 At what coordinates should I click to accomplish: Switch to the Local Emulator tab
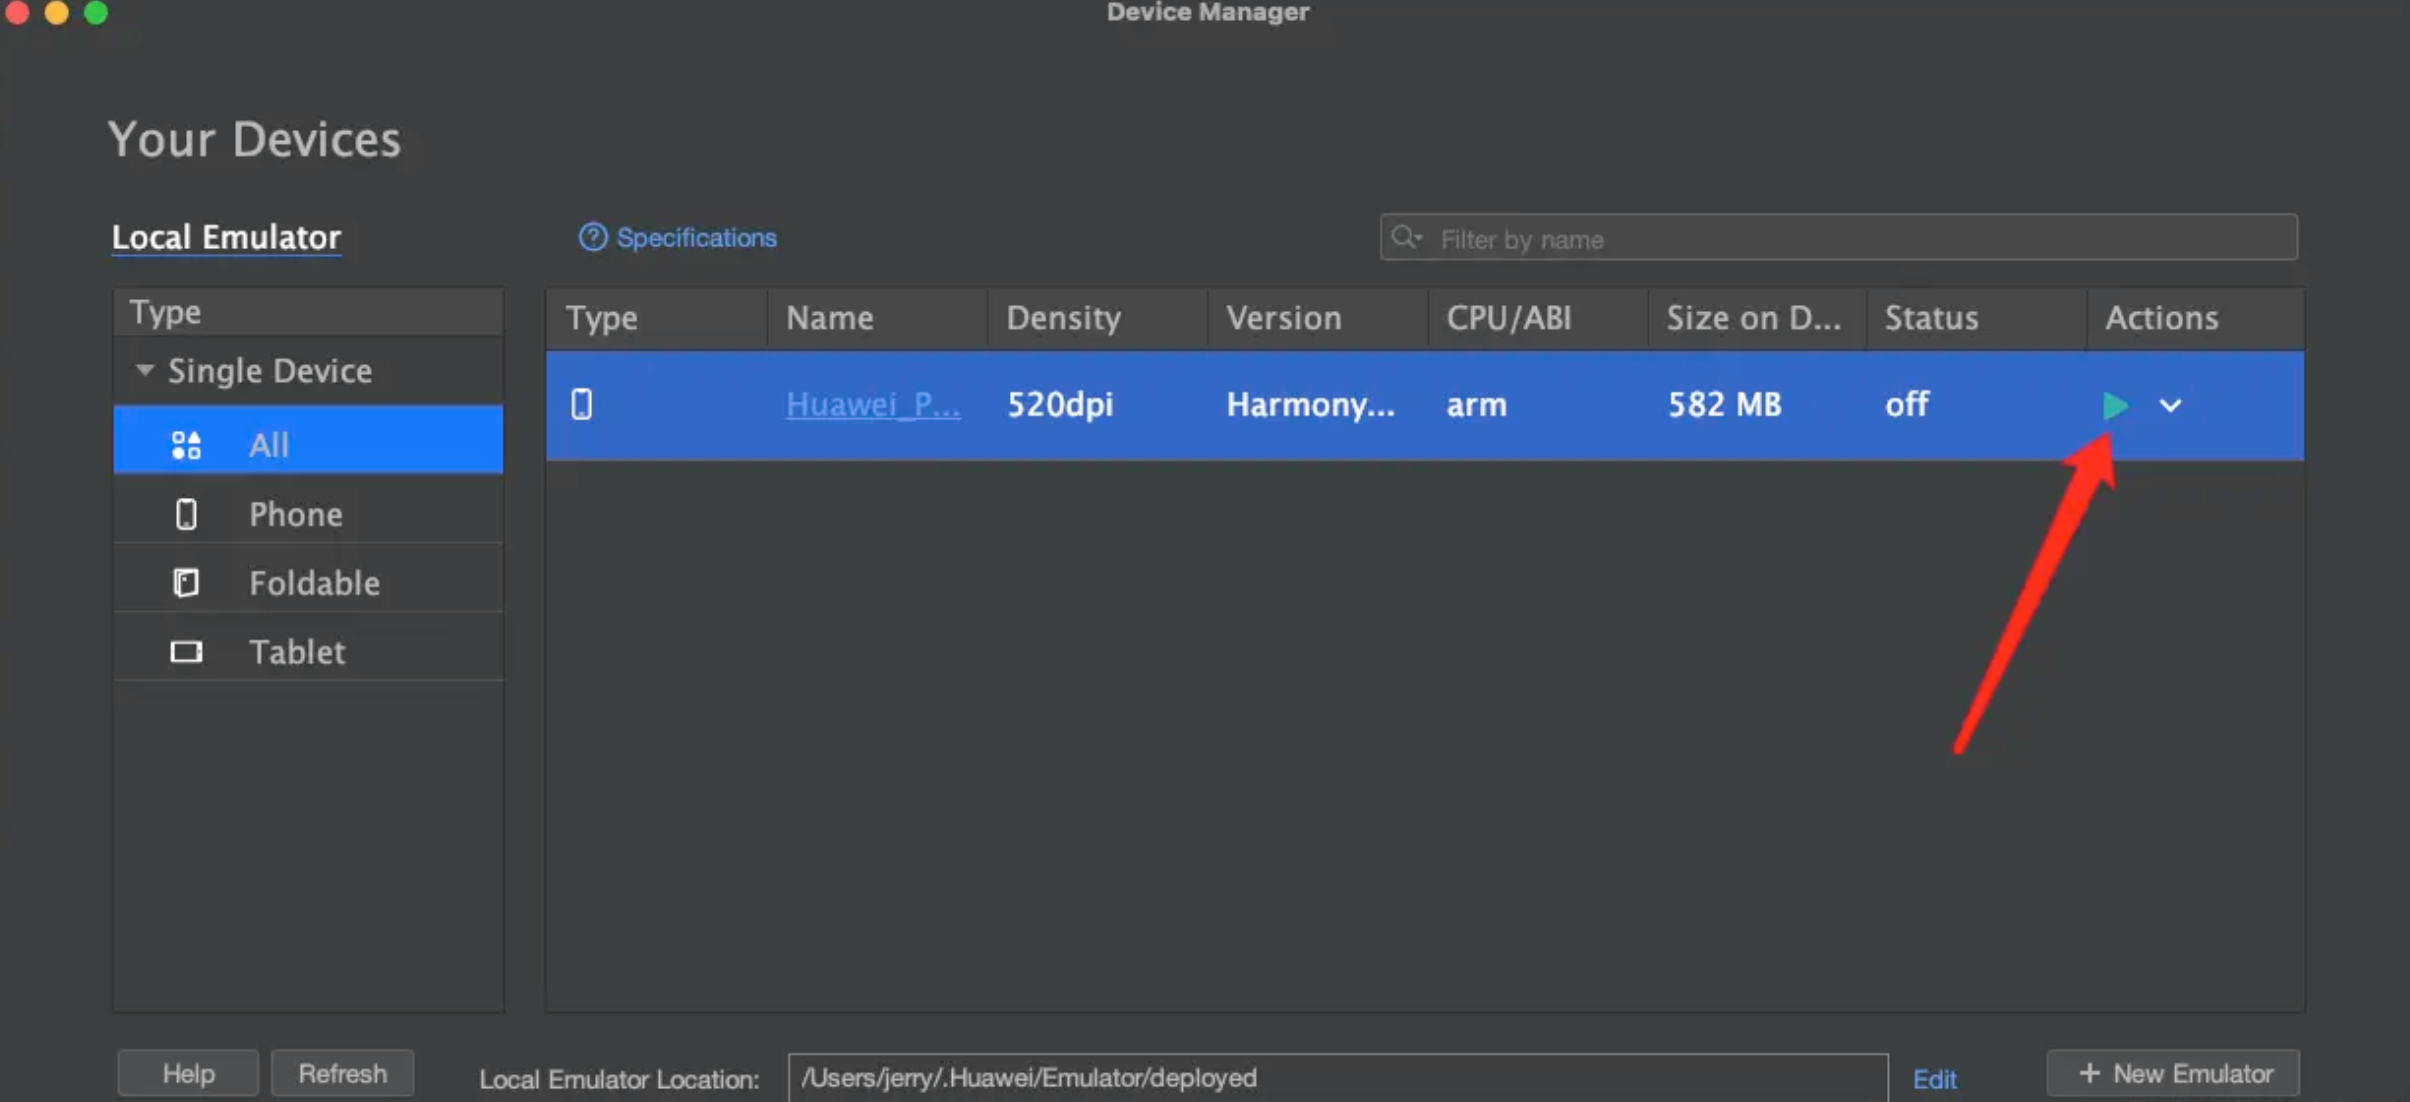pyautogui.click(x=226, y=237)
